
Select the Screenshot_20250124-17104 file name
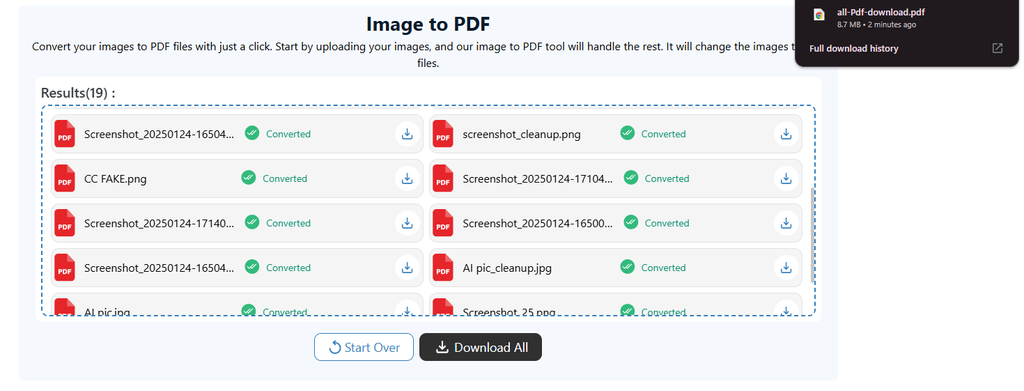(538, 179)
